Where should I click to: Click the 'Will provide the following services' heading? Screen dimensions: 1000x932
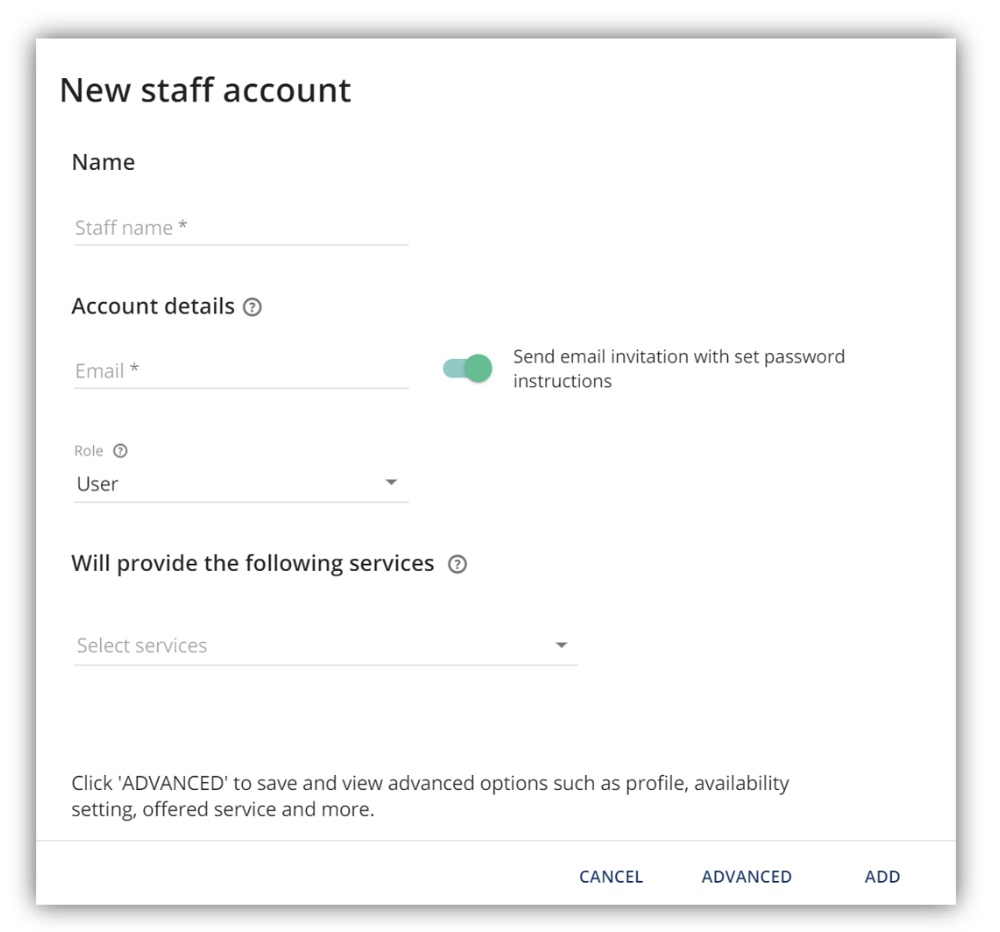coord(253,564)
